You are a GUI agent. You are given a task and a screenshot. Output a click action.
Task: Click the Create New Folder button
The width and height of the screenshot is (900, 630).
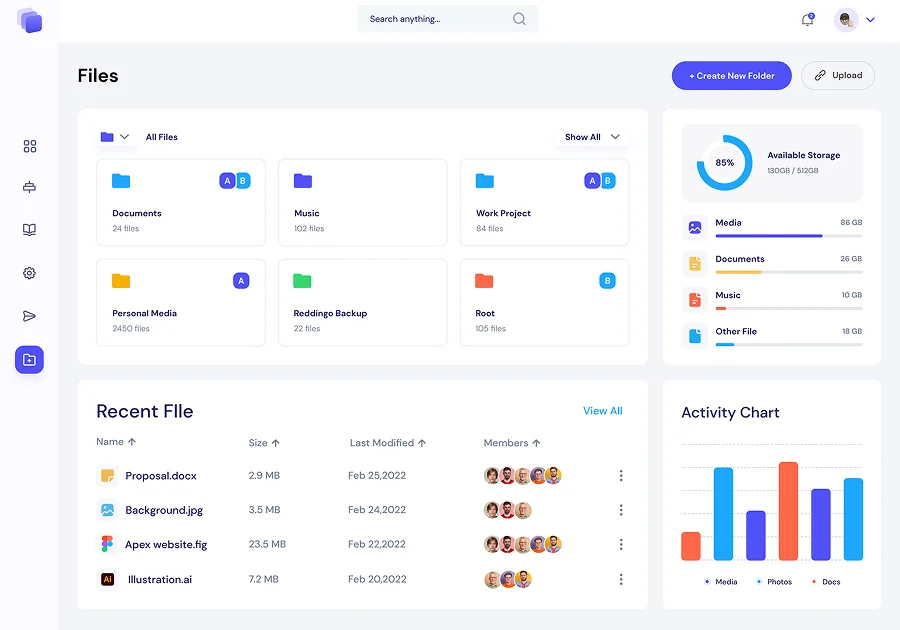click(732, 76)
